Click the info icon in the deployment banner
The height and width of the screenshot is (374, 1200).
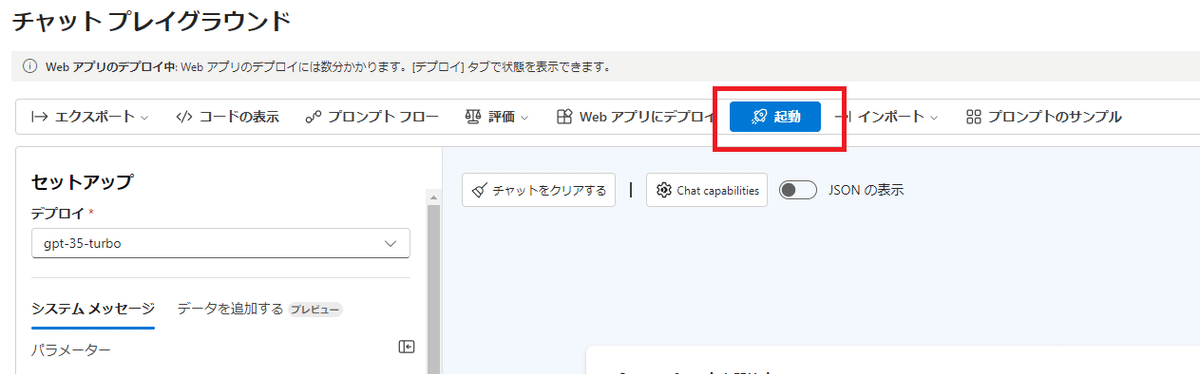tap(30, 68)
